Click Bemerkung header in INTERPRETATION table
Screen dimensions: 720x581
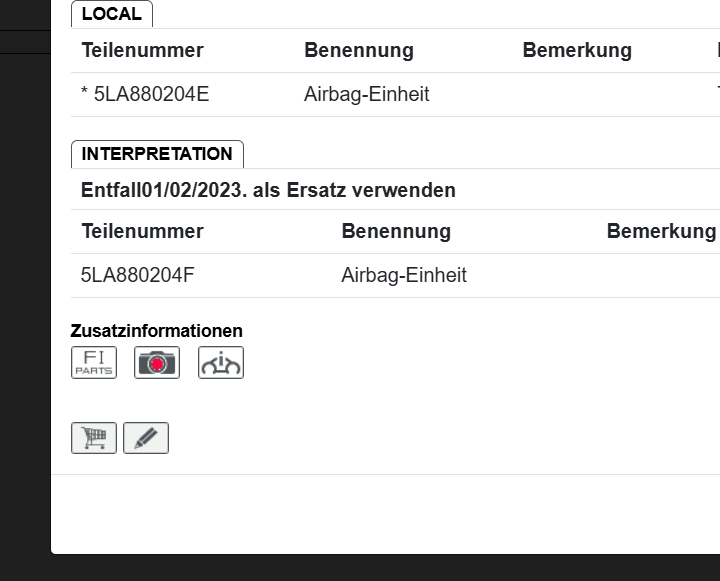661,231
